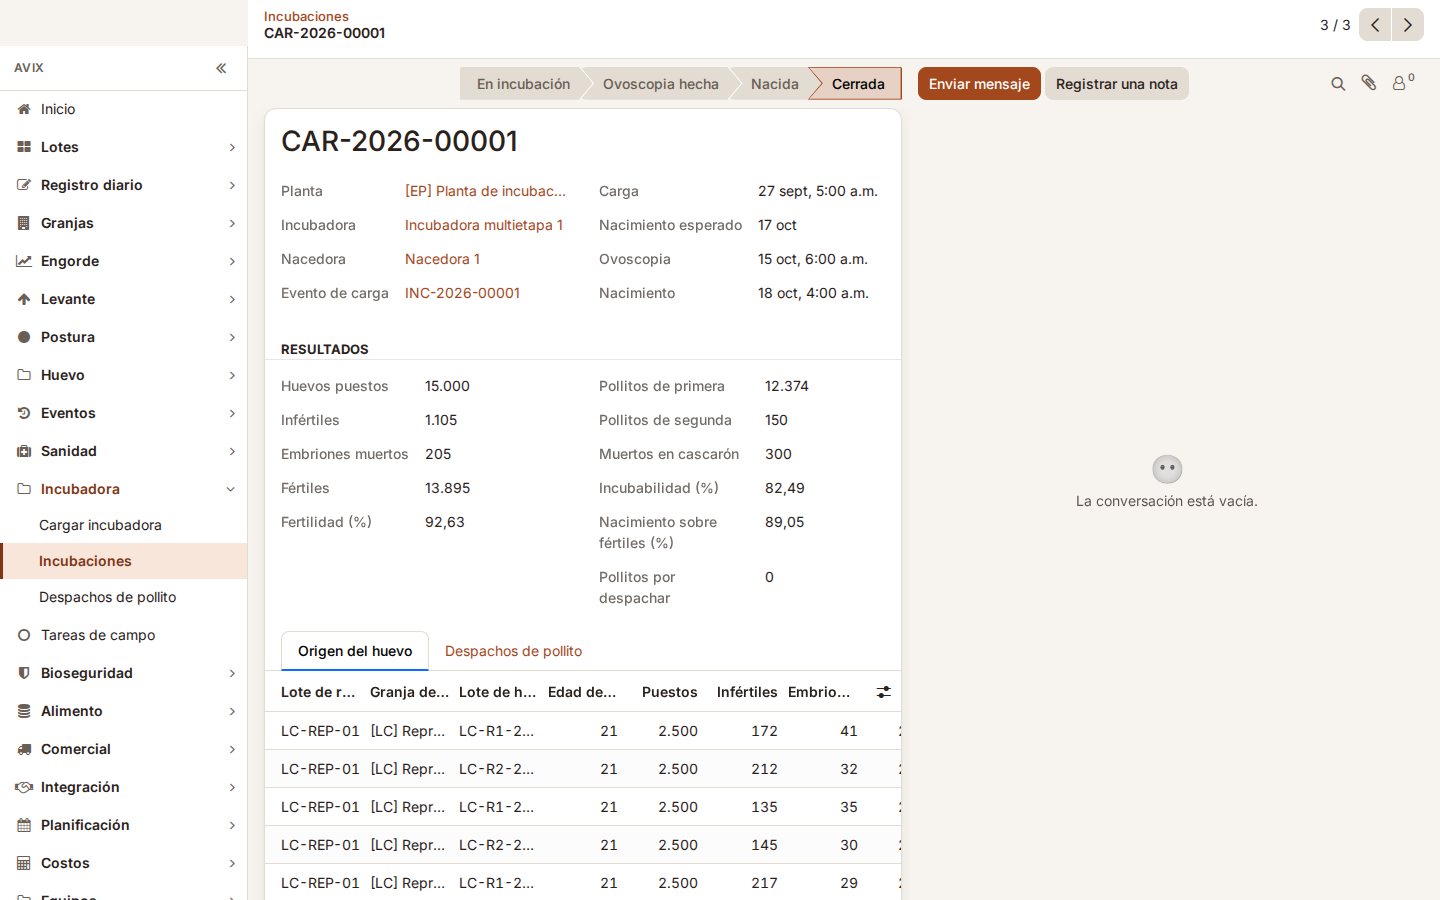Open the followers icon in chatter
1440x900 pixels.
point(1403,82)
